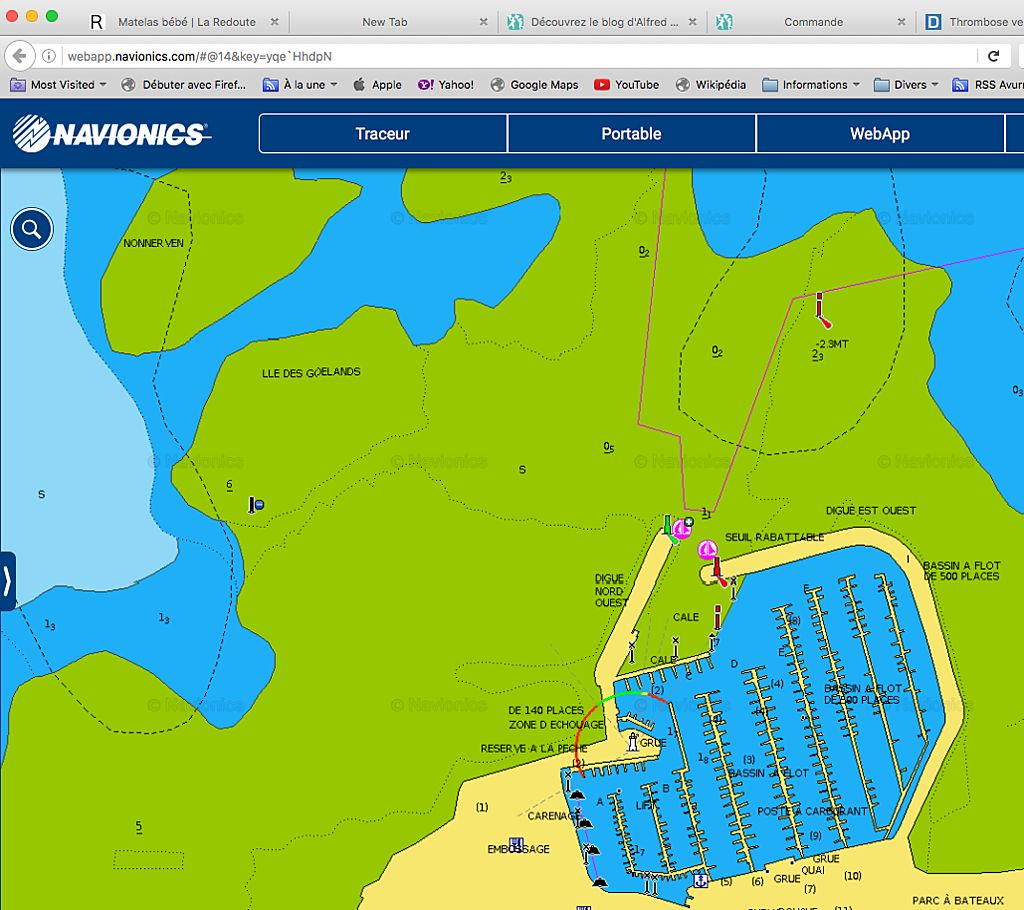This screenshot has width=1024, height=910.
Task: Click the magenta sailboat marker below Seuil Rabattable label
Action: pyautogui.click(x=707, y=550)
